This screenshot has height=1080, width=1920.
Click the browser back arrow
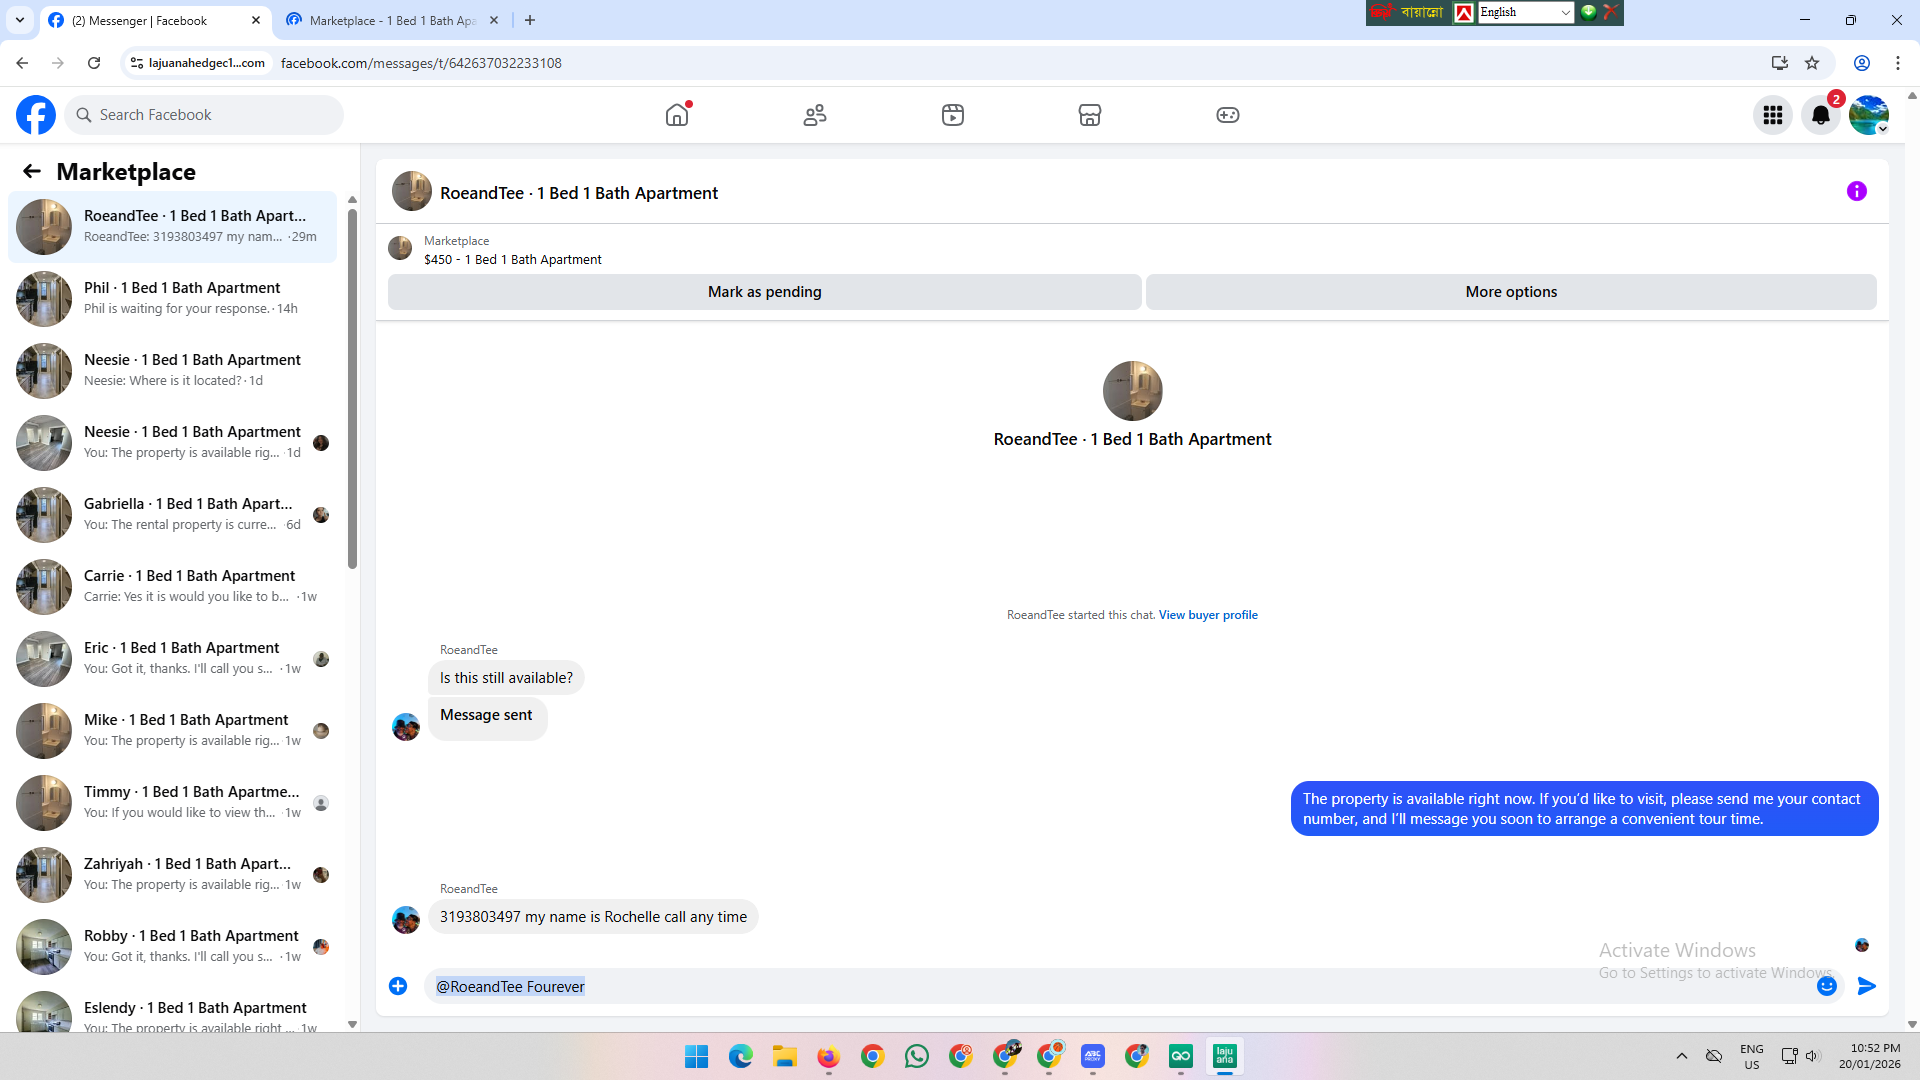22,63
